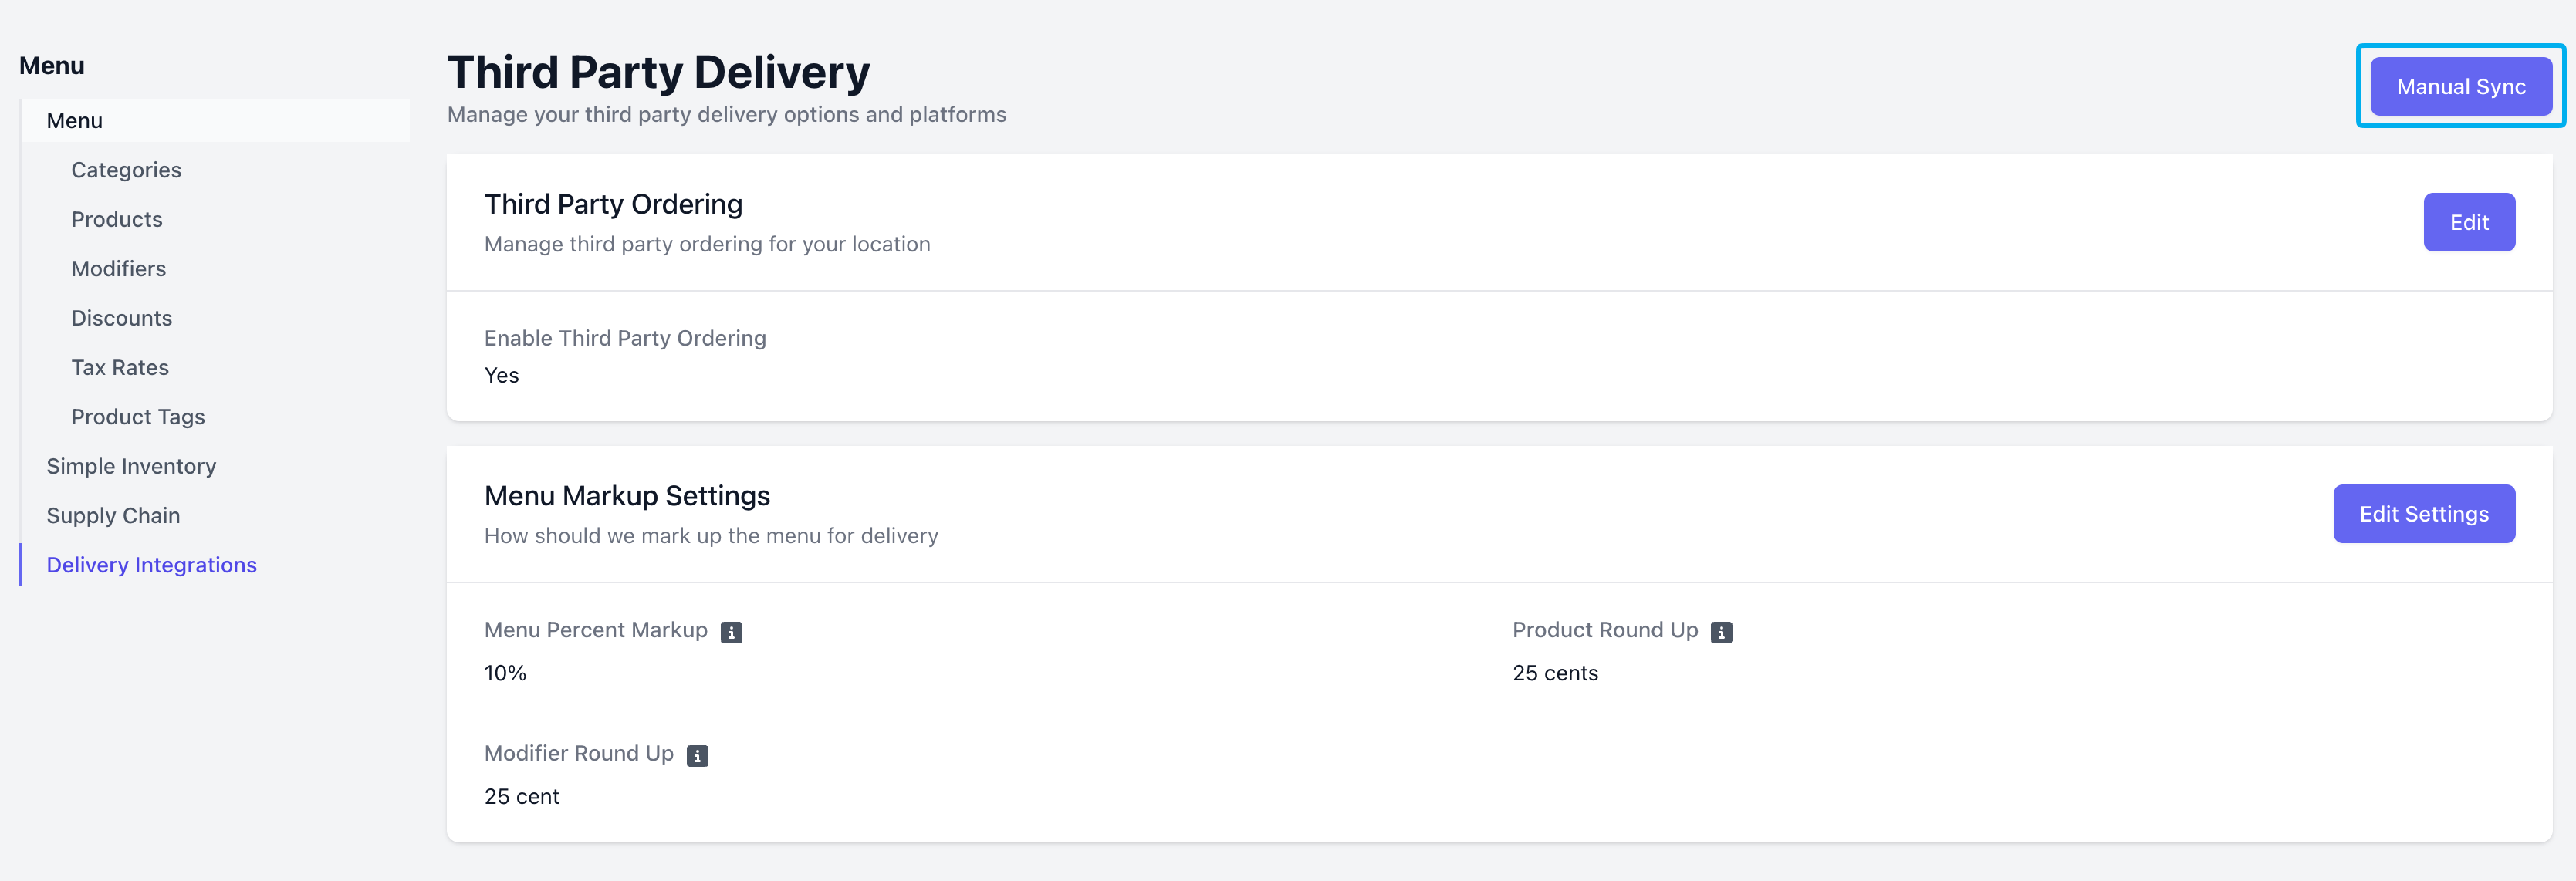
Task: Click the Enable Third Party Ordering value Yes
Action: (x=501, y=375)
